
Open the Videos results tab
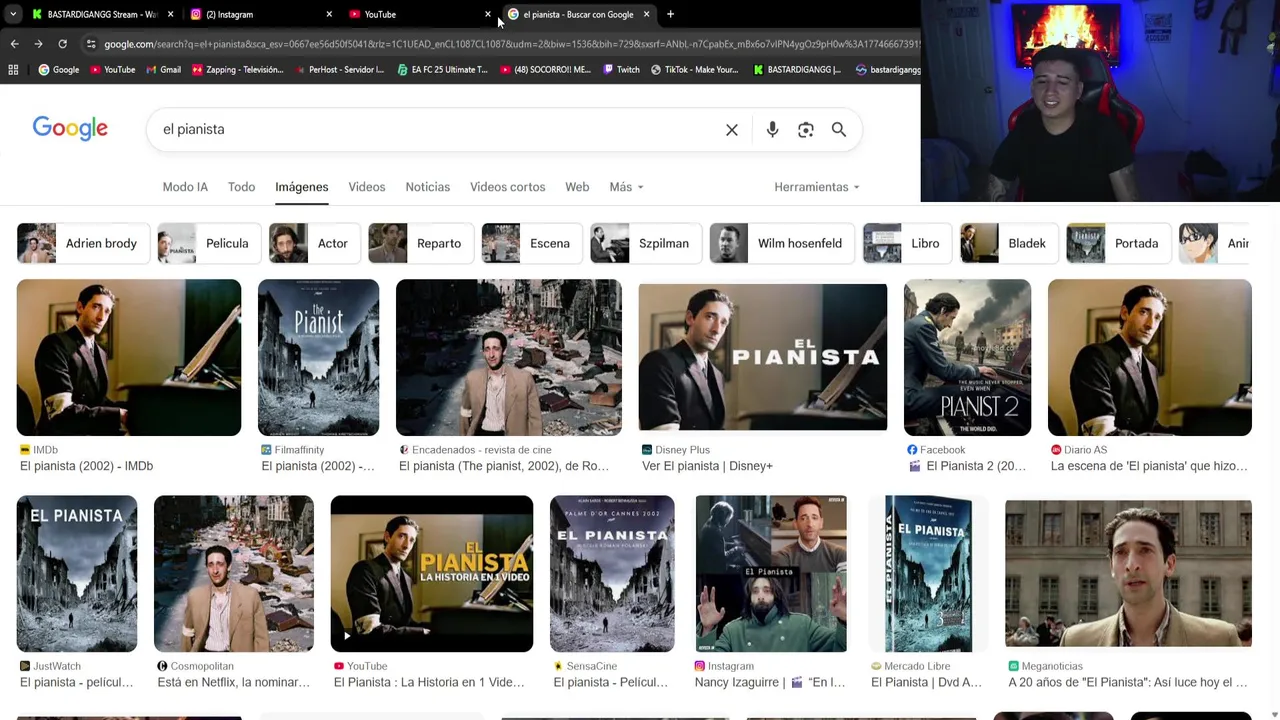(366, 187)
